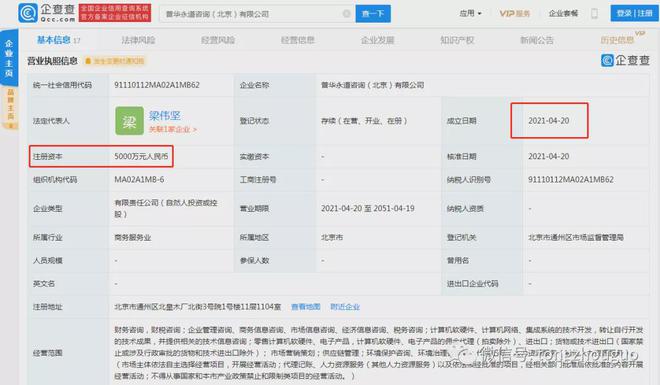660x385 pixels.
Task: Tap the mobile phone icon in header
Action: click(x=594, y=13)
